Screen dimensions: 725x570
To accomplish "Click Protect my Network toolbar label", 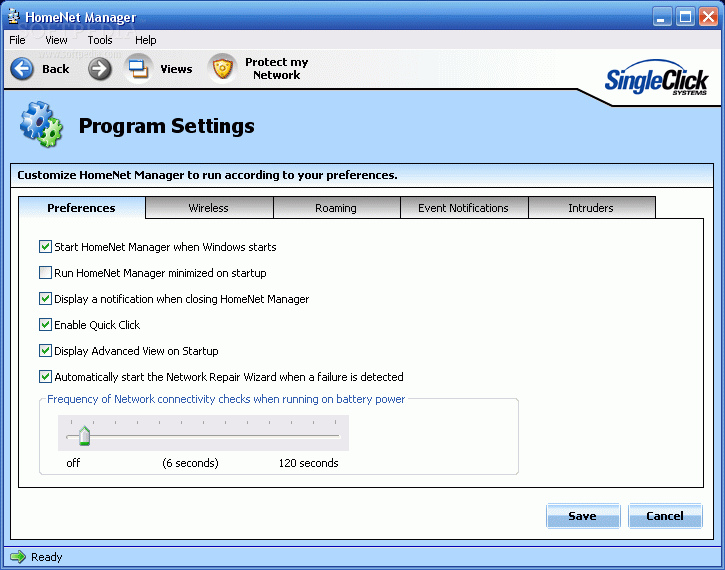I will 276,68.
